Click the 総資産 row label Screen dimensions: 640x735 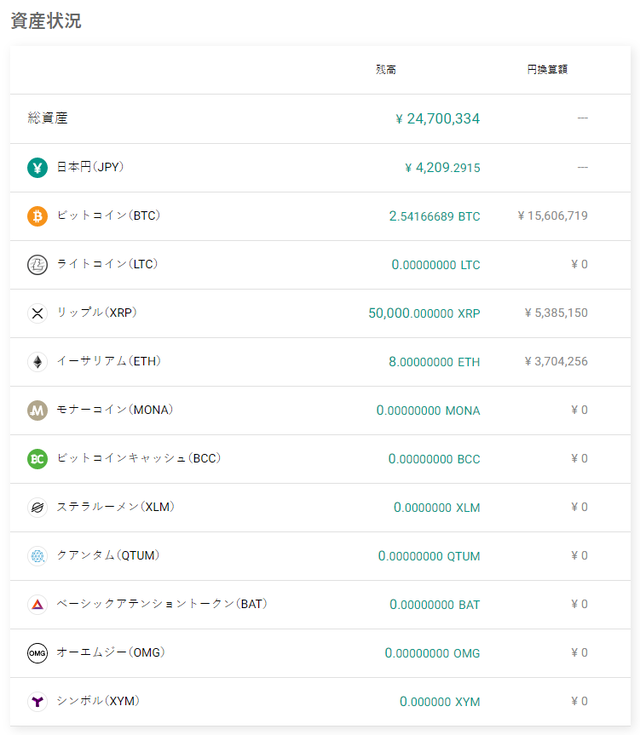47,118
